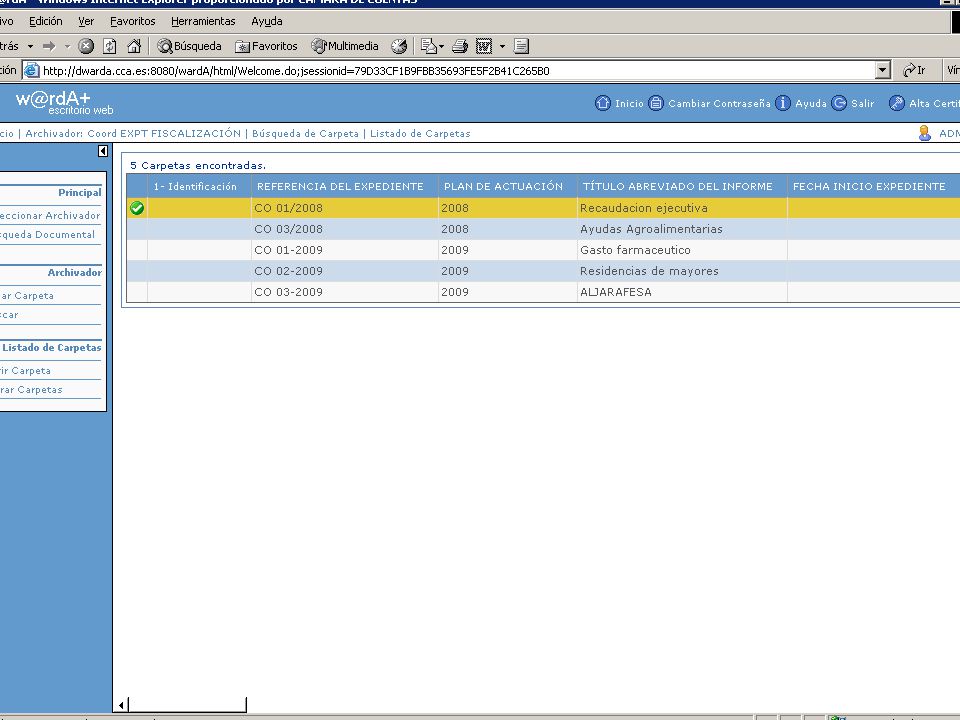Select the CO 01/2008 folder row
The height and width of the screenshot is (720, 960).
tap(543, 208)
